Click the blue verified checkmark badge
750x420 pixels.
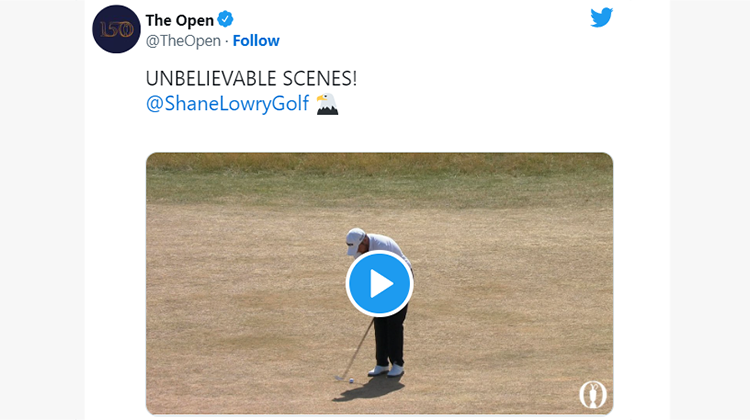225,20
